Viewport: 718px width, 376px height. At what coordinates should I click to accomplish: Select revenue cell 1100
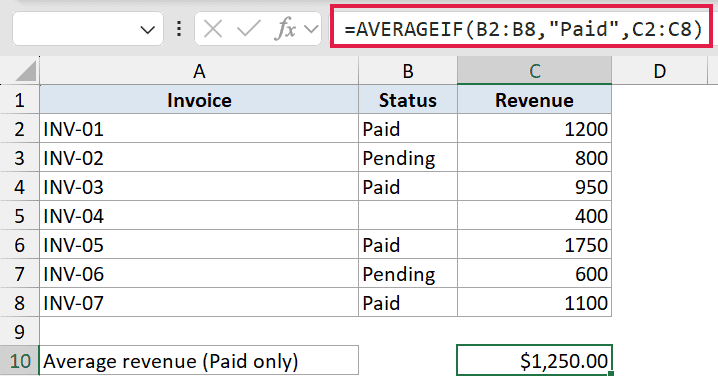(x=534, y=302)
